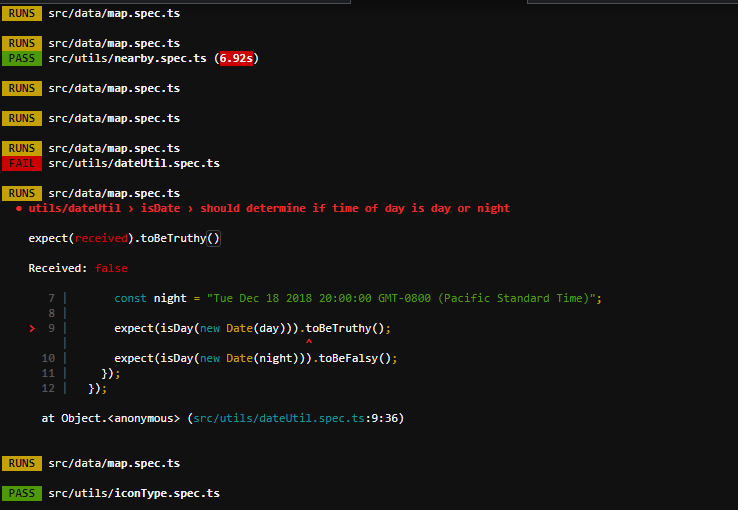The width and height of the screenshot is (738, 510).
Task: Click the PASS badge beside iconType.spec.ts
Action: pyautogui.click(x=22, y=493)
